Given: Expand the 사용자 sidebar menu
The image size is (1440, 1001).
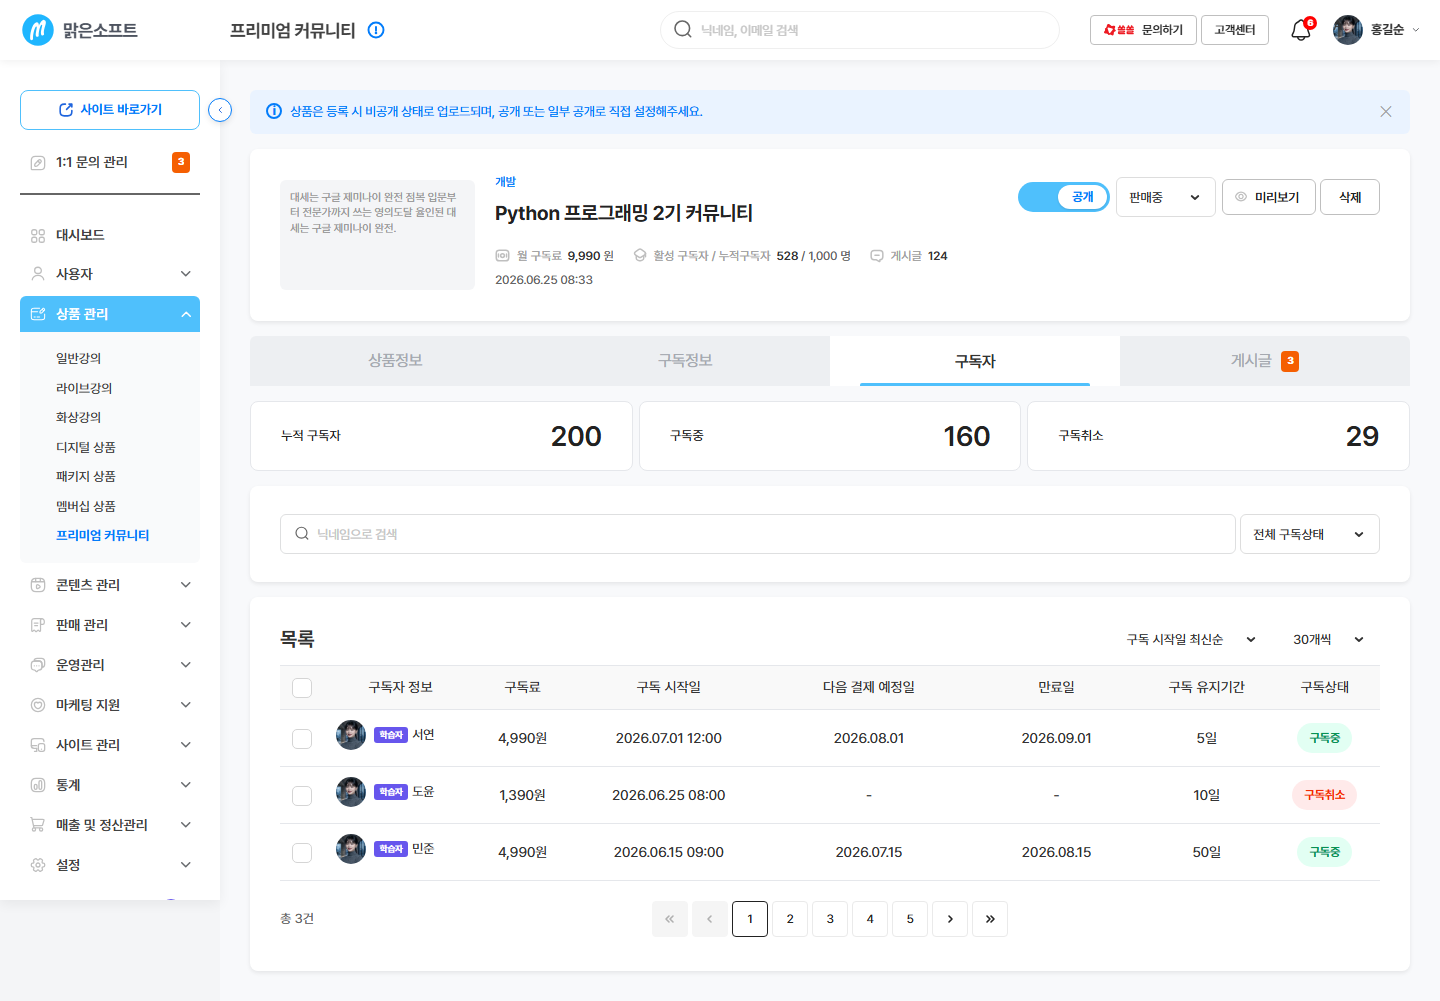Looking at the screenshot, I should point(186,274).
